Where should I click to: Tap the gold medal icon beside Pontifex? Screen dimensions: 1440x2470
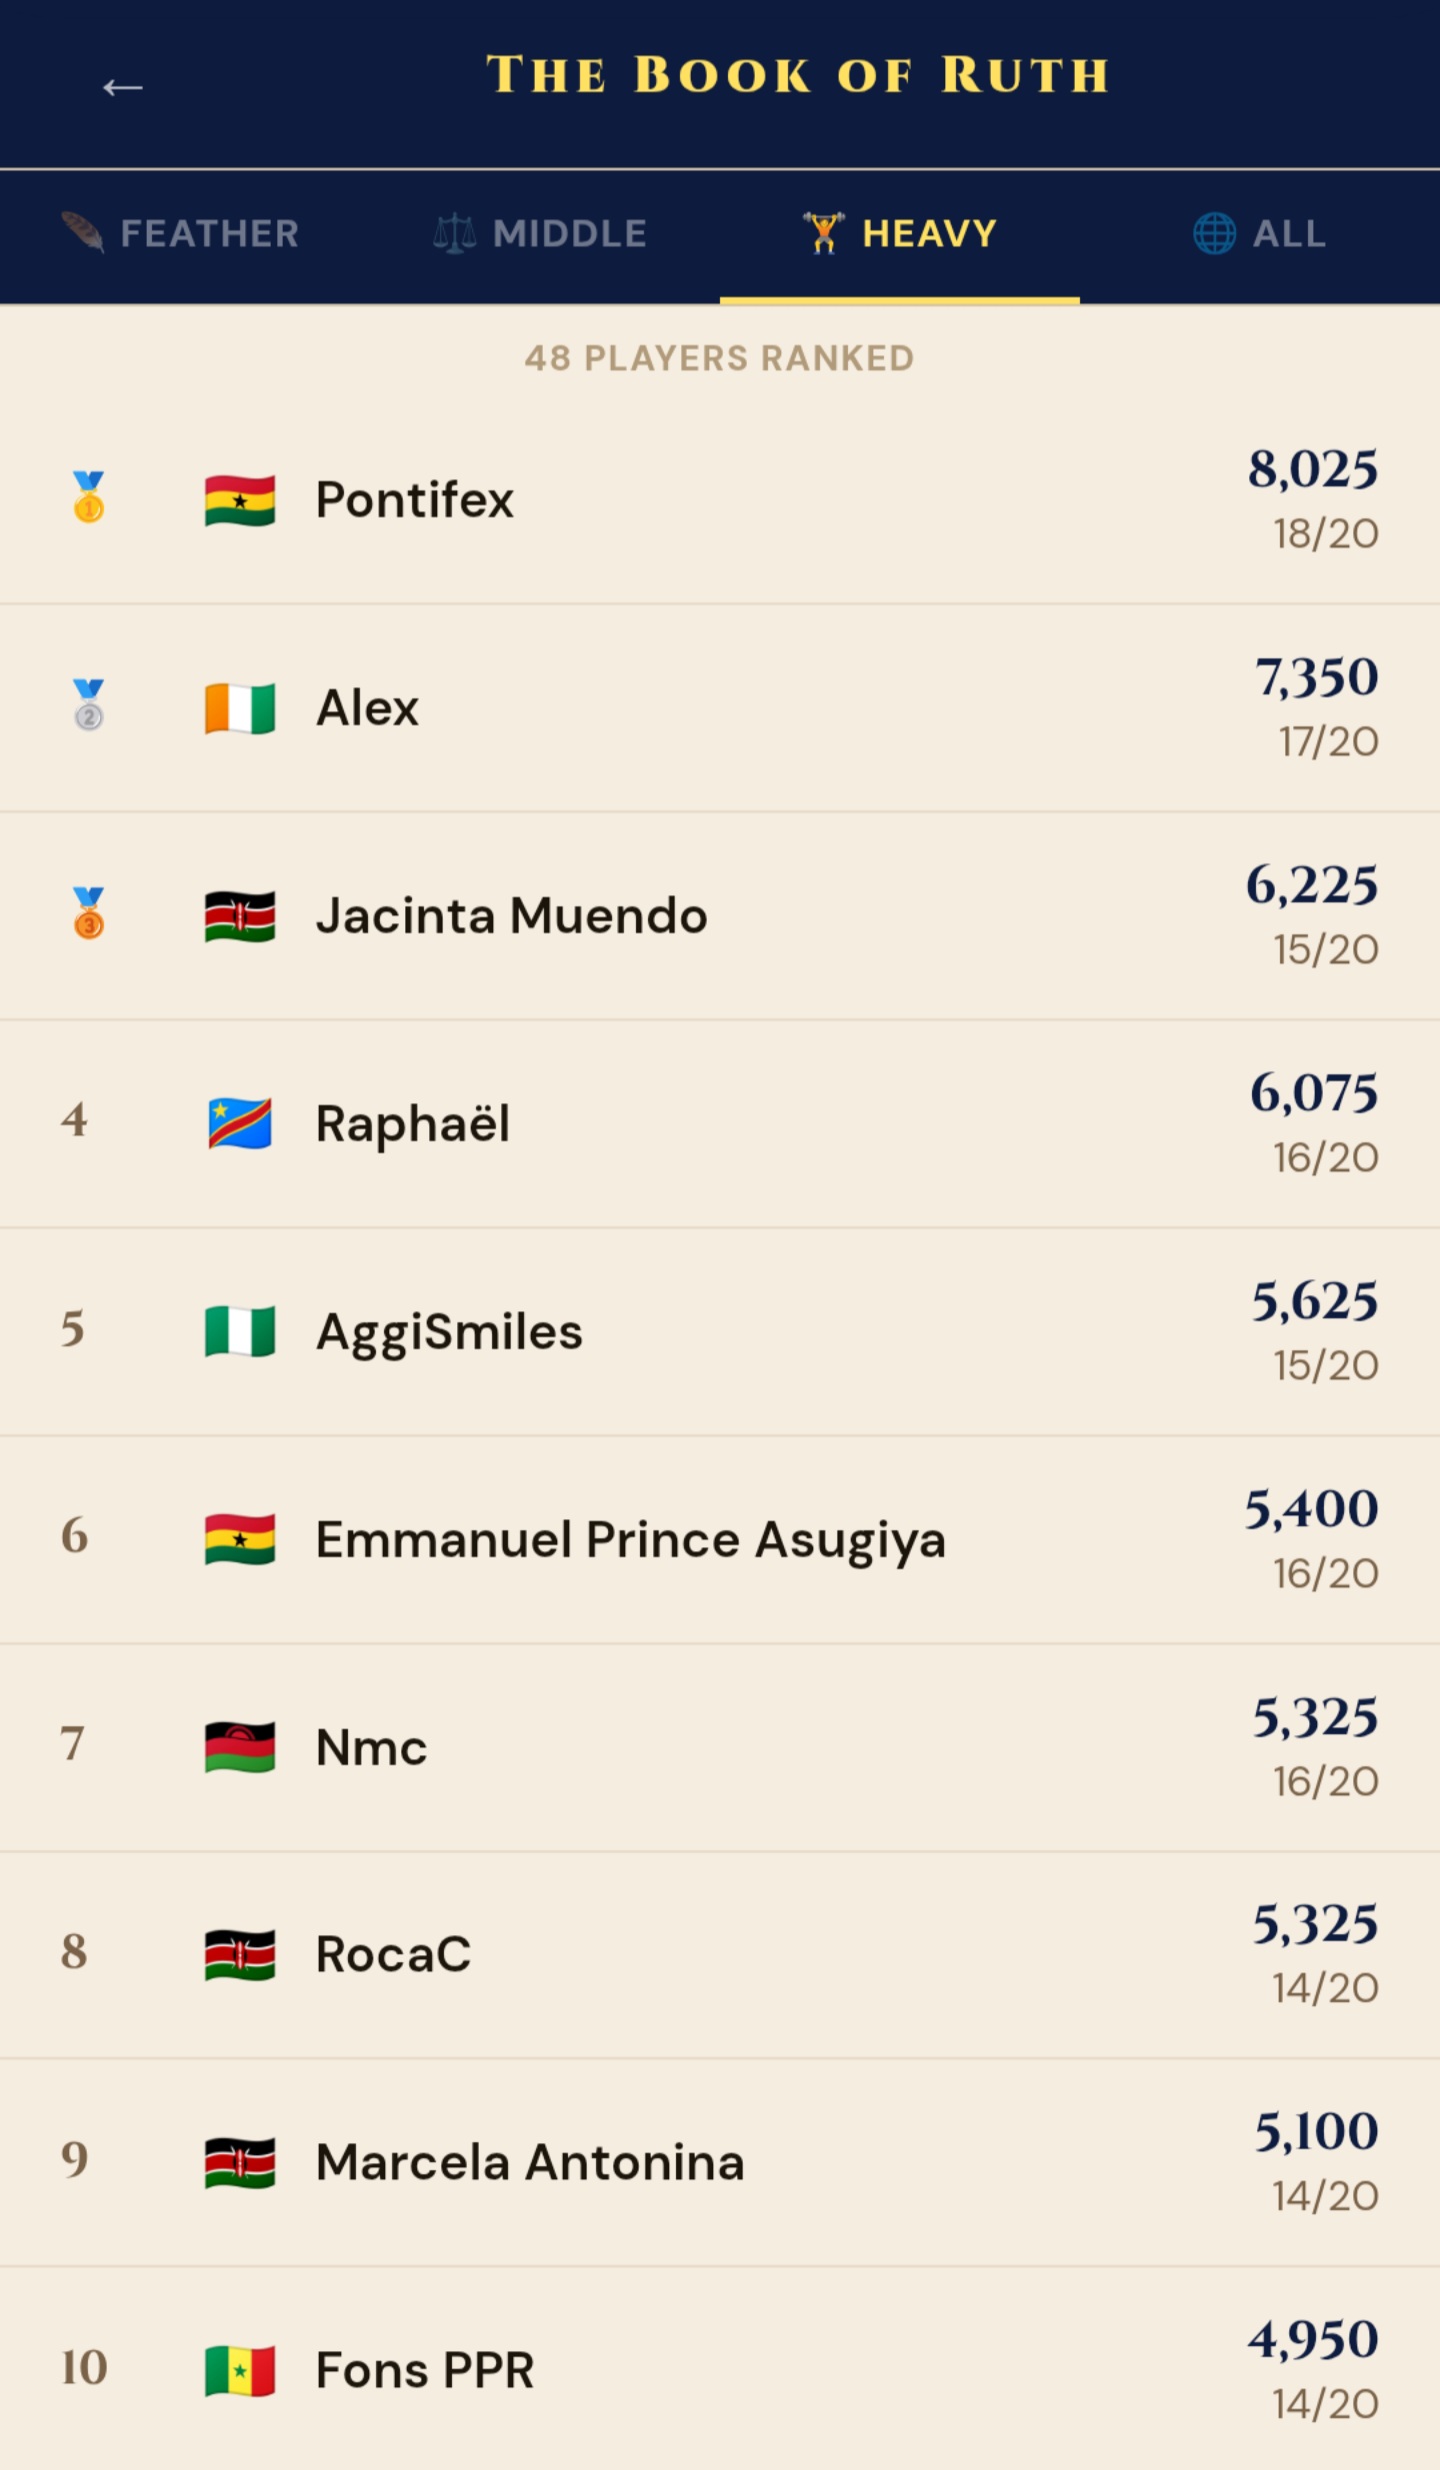[x=89, y=497]
